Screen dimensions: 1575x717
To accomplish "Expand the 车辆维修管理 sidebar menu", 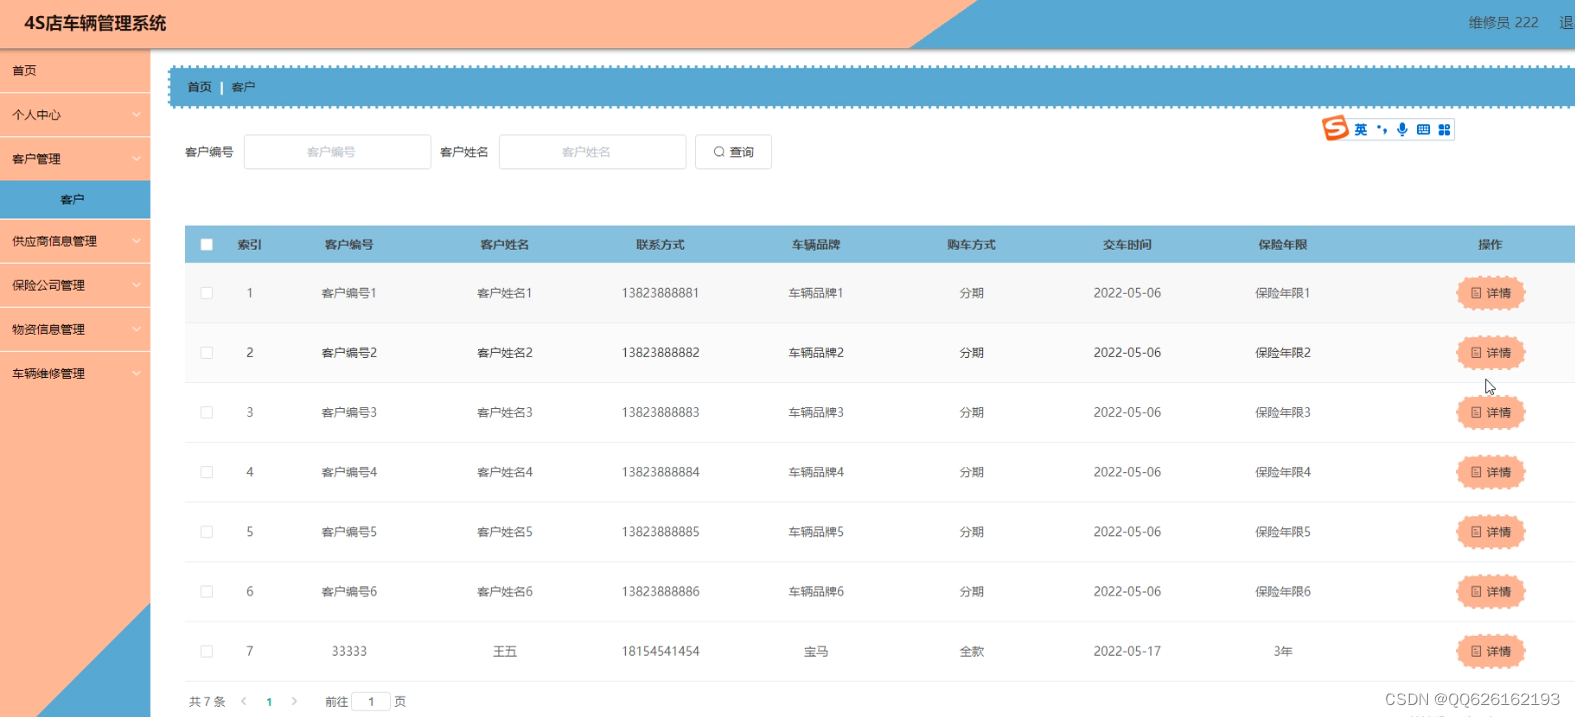I will (x=75, y=373).
